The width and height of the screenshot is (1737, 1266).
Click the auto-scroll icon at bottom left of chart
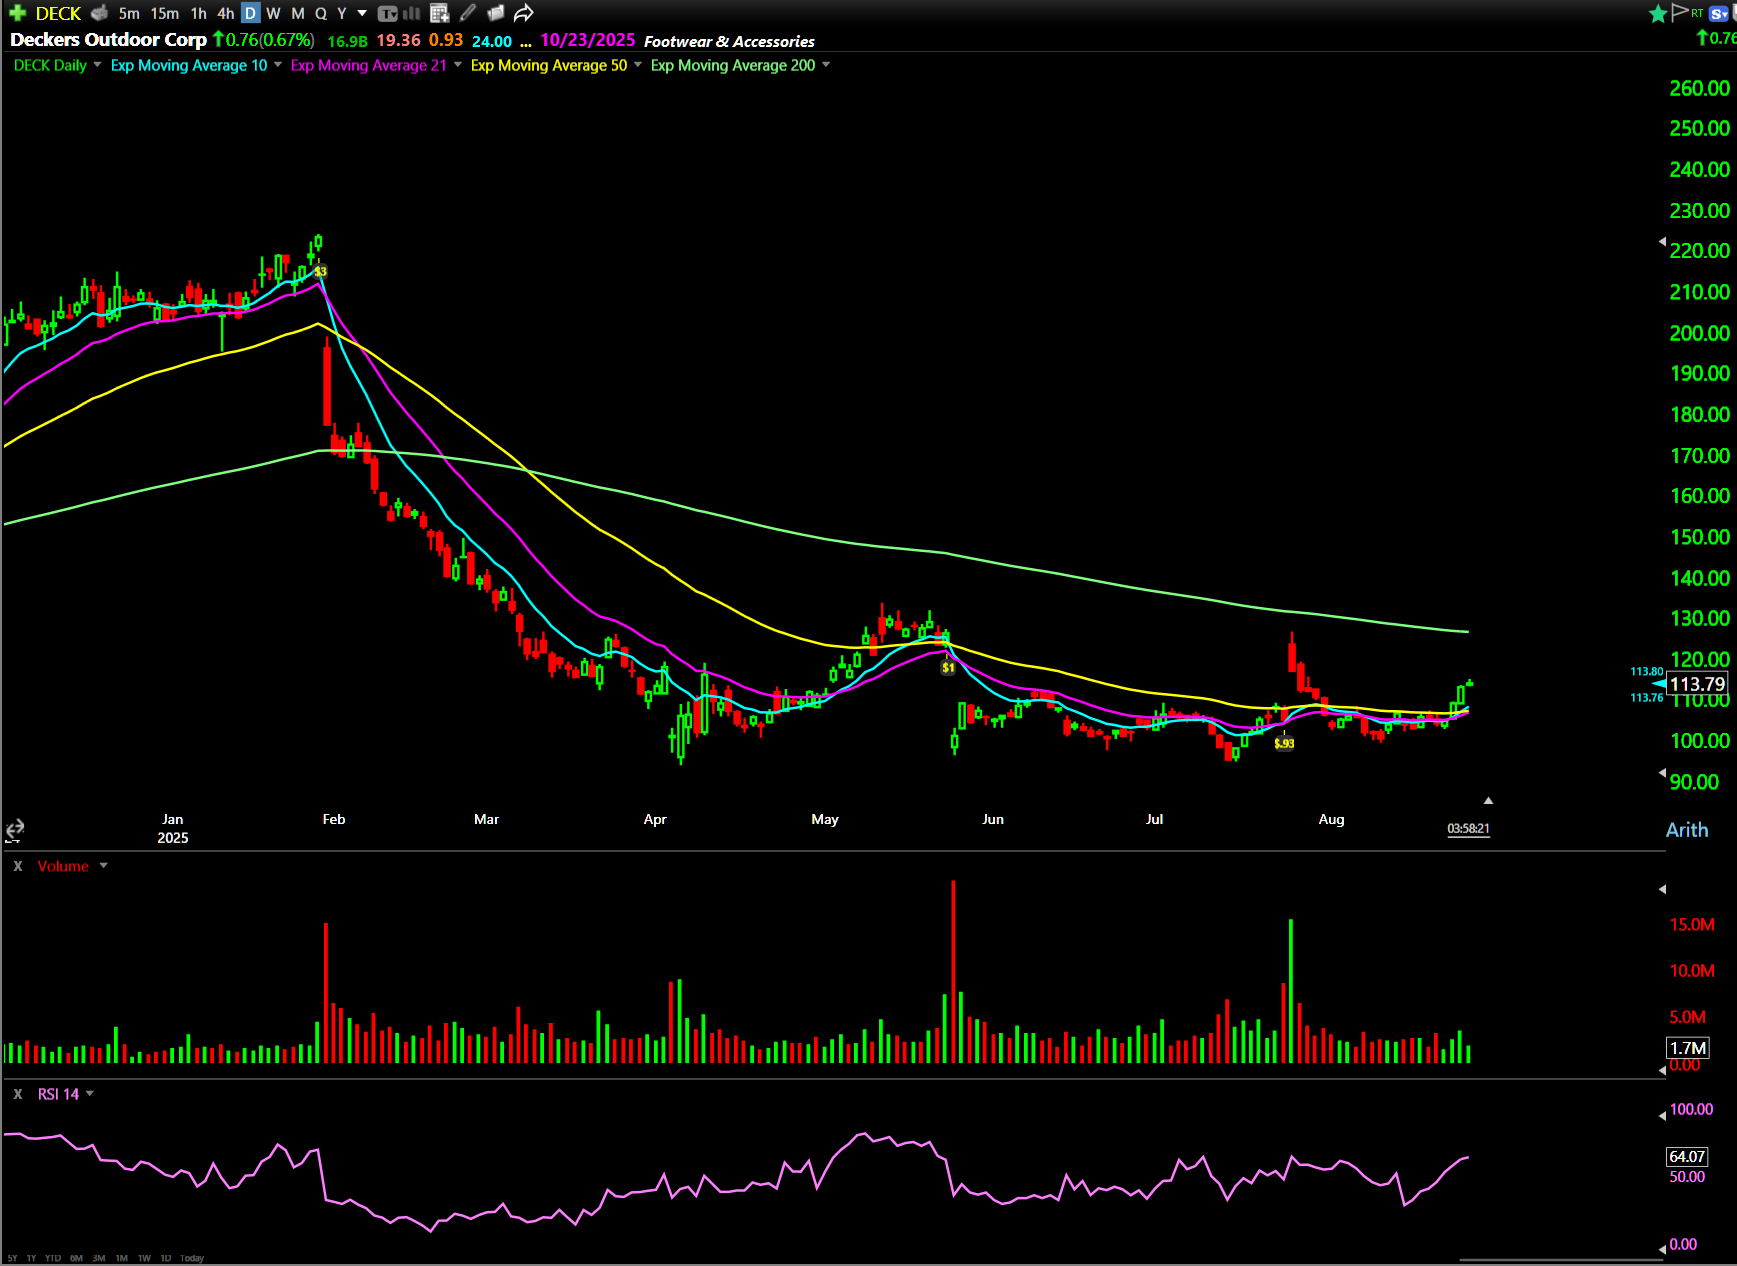point(14,830)
